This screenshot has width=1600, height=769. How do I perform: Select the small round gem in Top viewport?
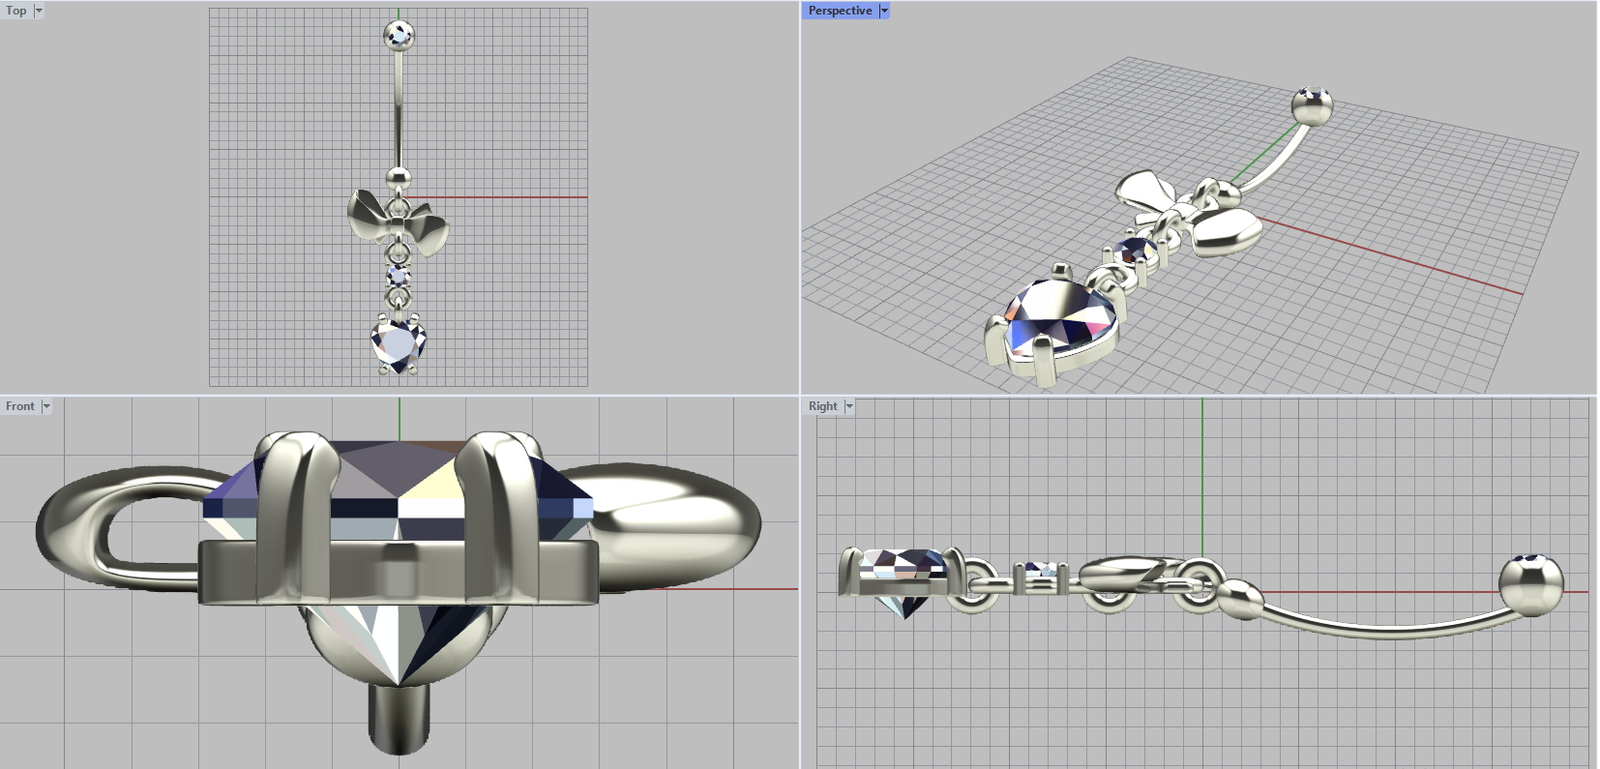[x=399, y=275]
